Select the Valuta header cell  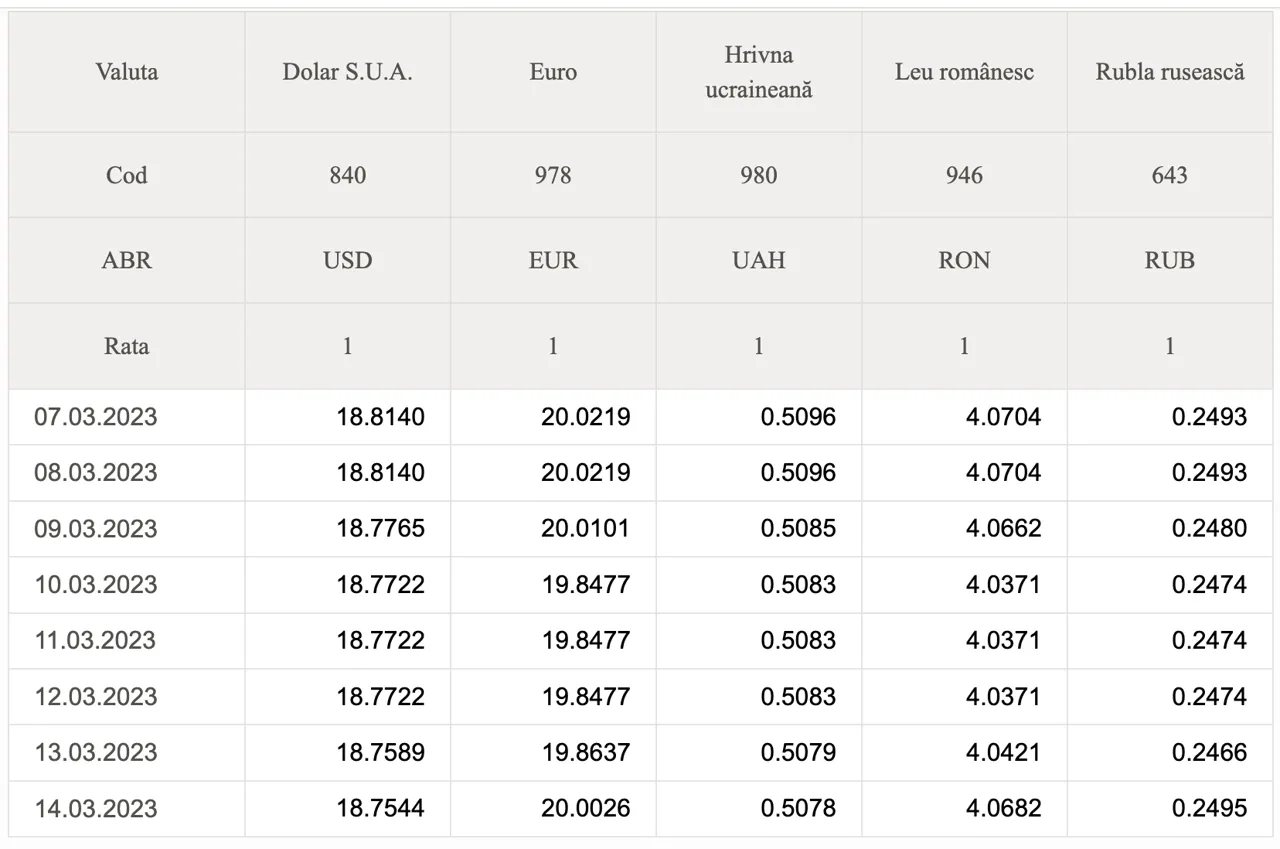[127, 72]
